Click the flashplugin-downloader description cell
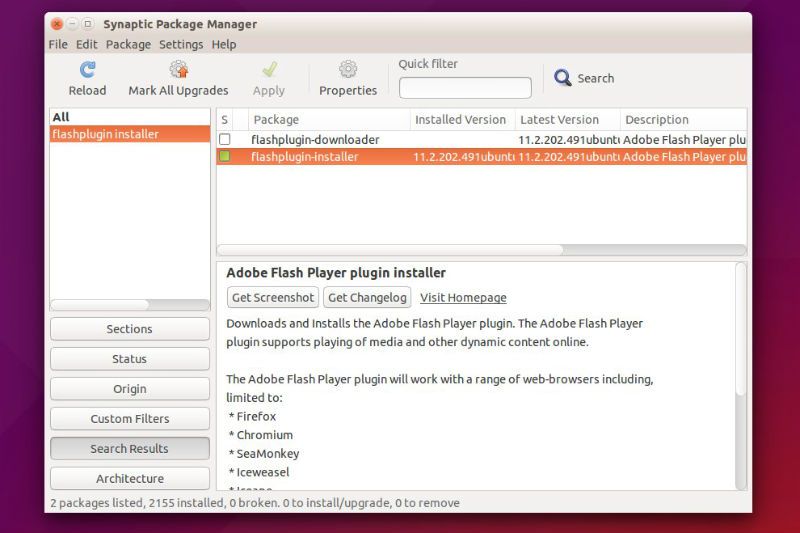This screenshot has height=533, width=800. point(684,140)
